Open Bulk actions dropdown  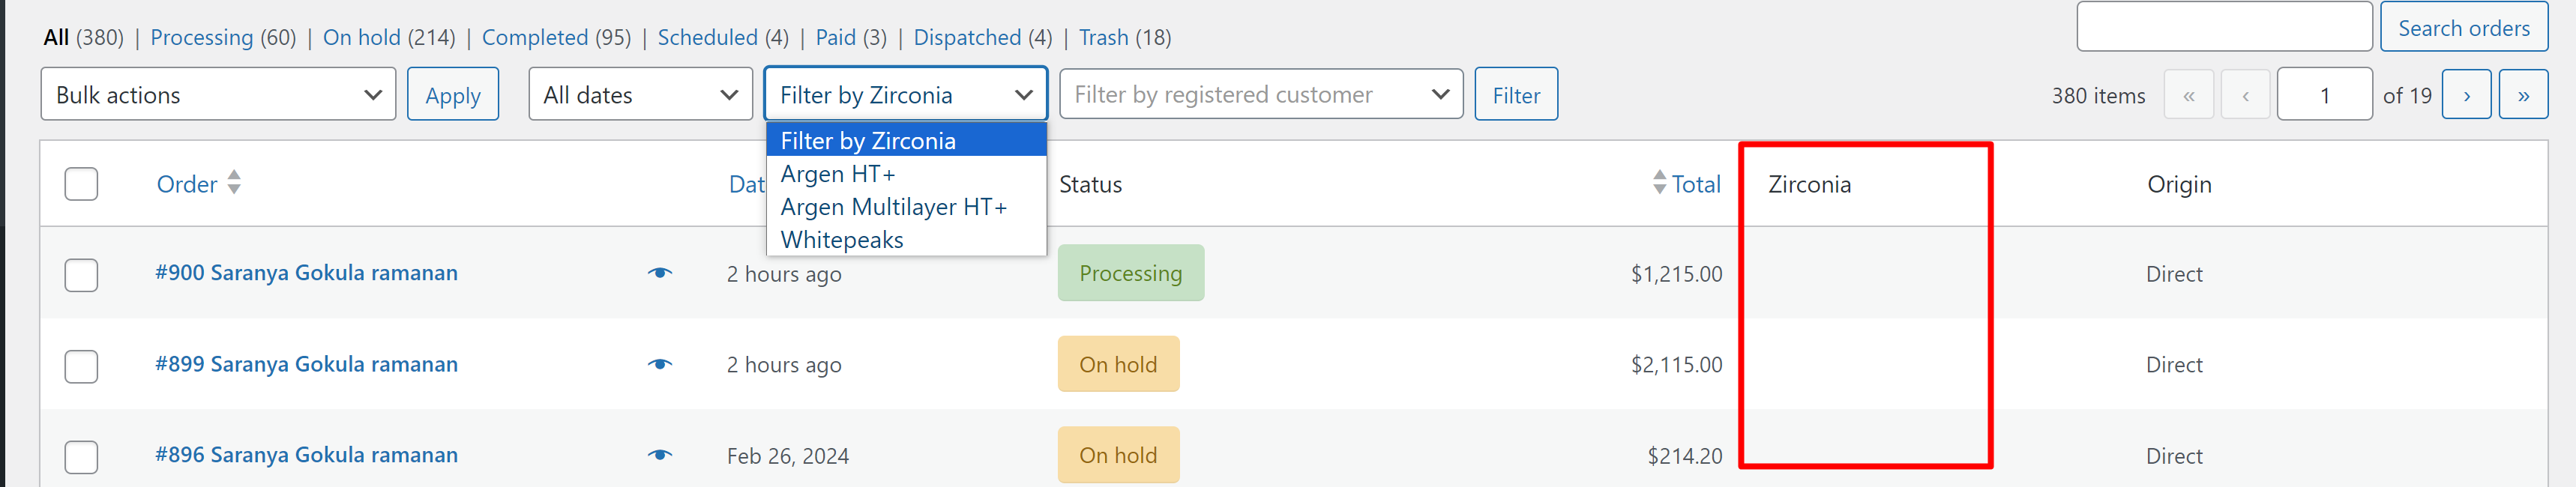coord(218,95)
